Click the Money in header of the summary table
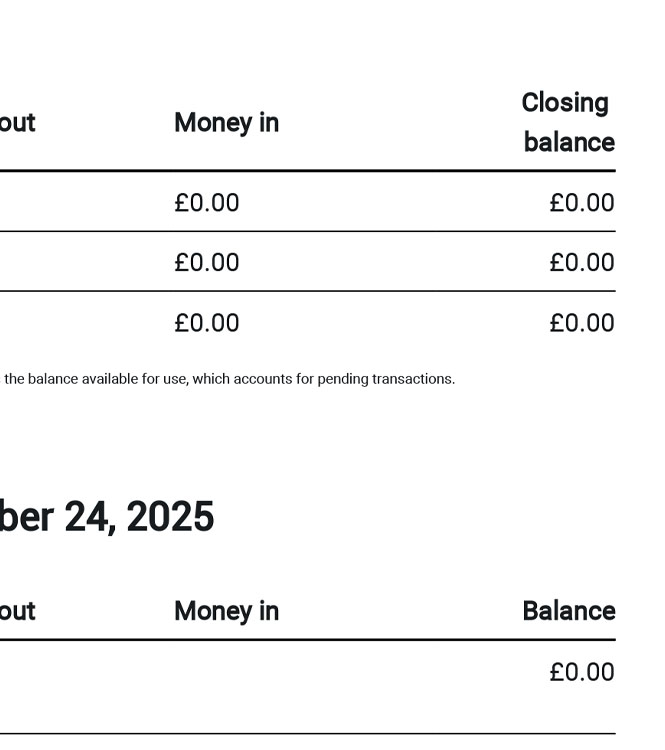The width and height of the screenshot is (665, 750). point(226,123)
